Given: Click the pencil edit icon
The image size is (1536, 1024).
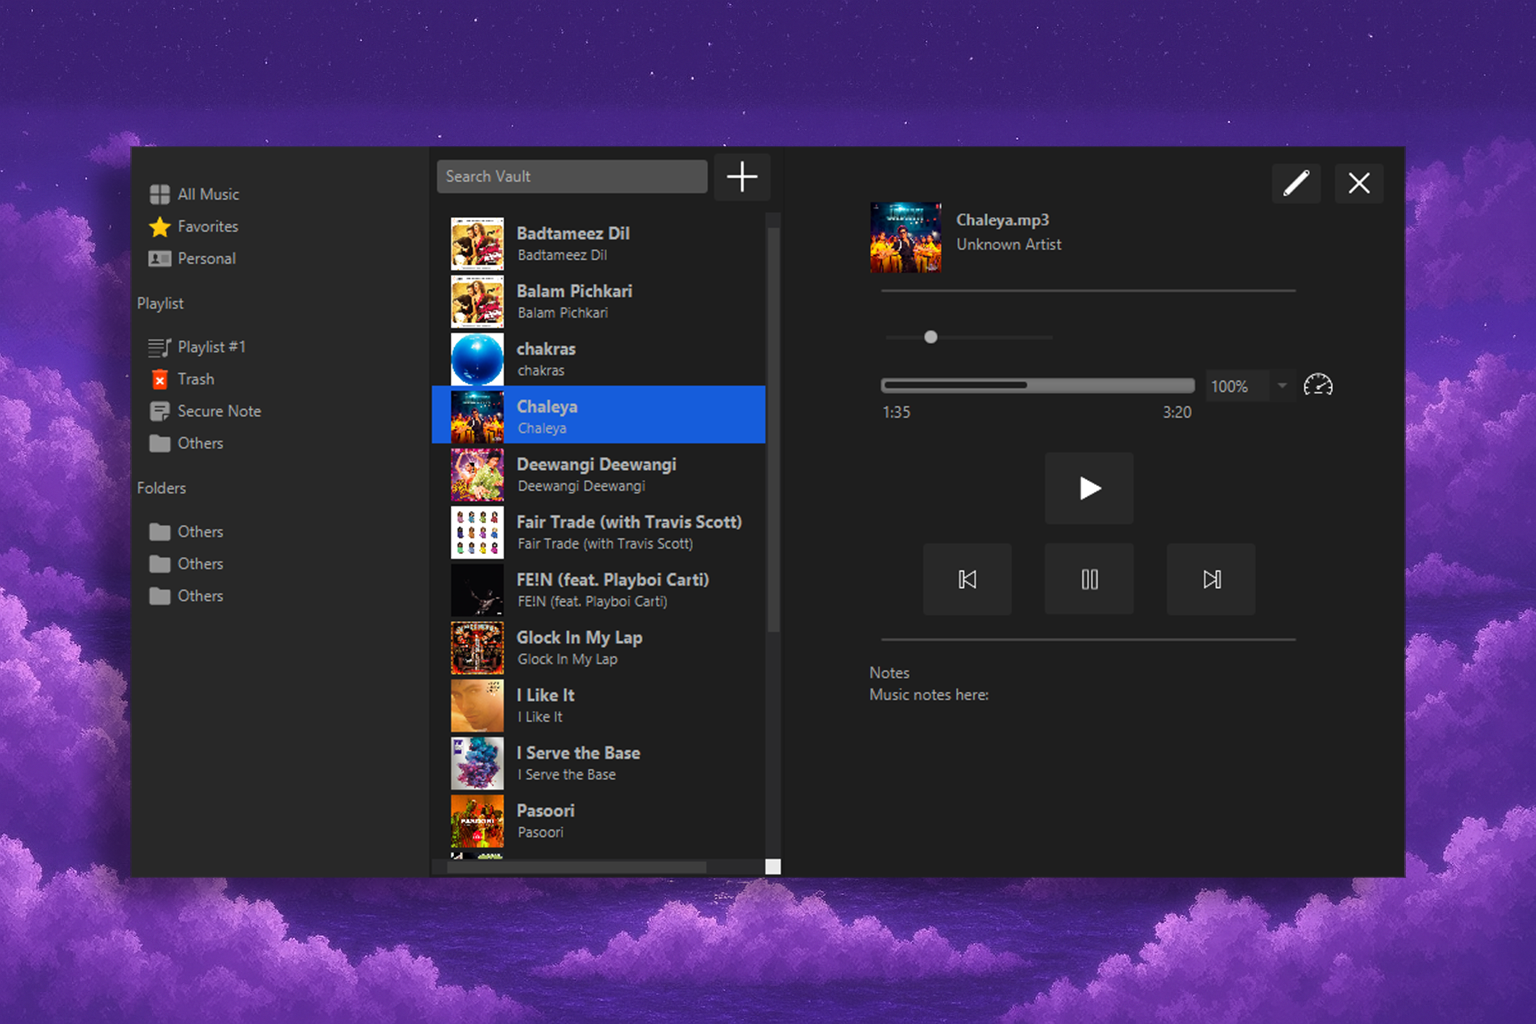Looking at the screenshot, I should point(1296,183).
